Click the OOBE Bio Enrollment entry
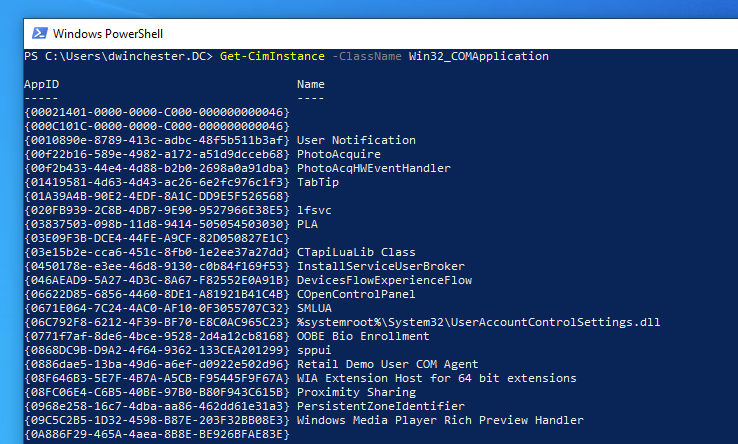 (363, 336)
